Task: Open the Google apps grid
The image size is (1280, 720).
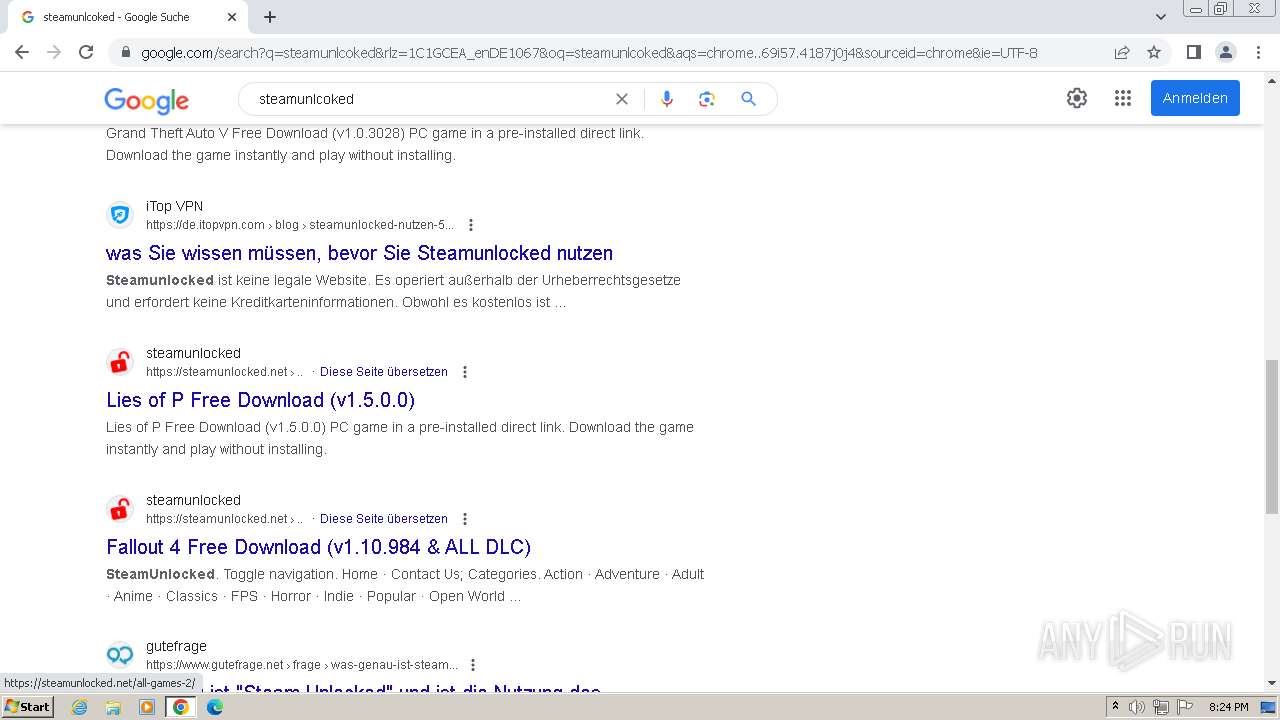Action: [x=1123, y=98]
